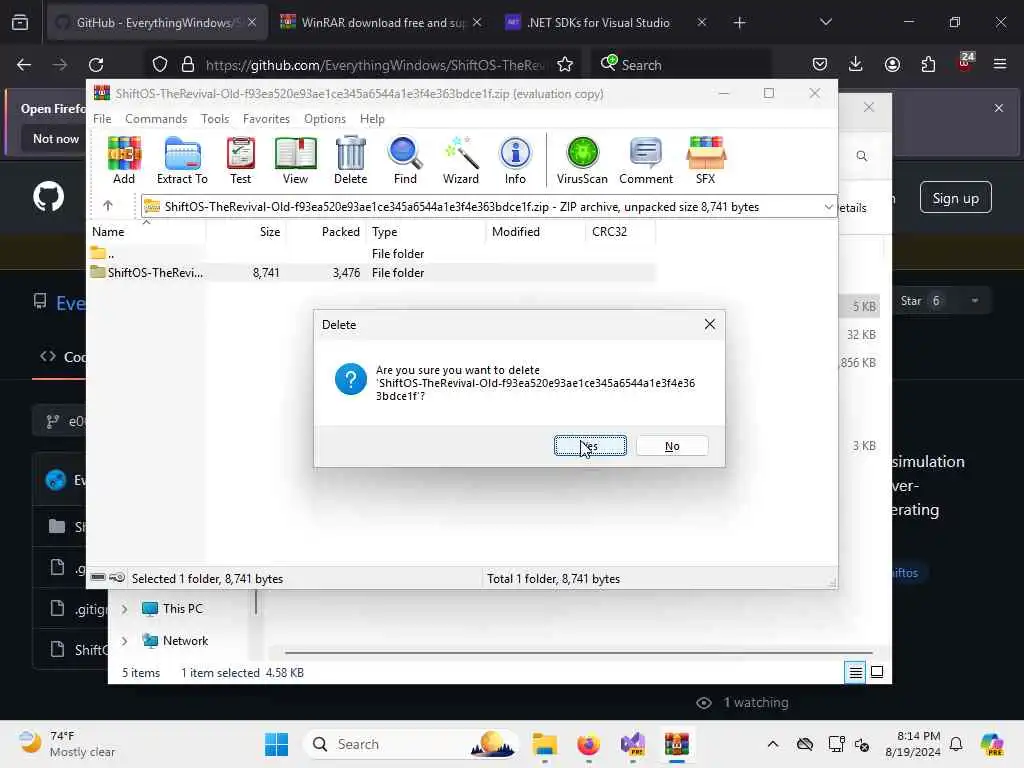Open Firefox downloads panel
The width and height of the screenshot is (1024, 768).
(x=856, y=64)
